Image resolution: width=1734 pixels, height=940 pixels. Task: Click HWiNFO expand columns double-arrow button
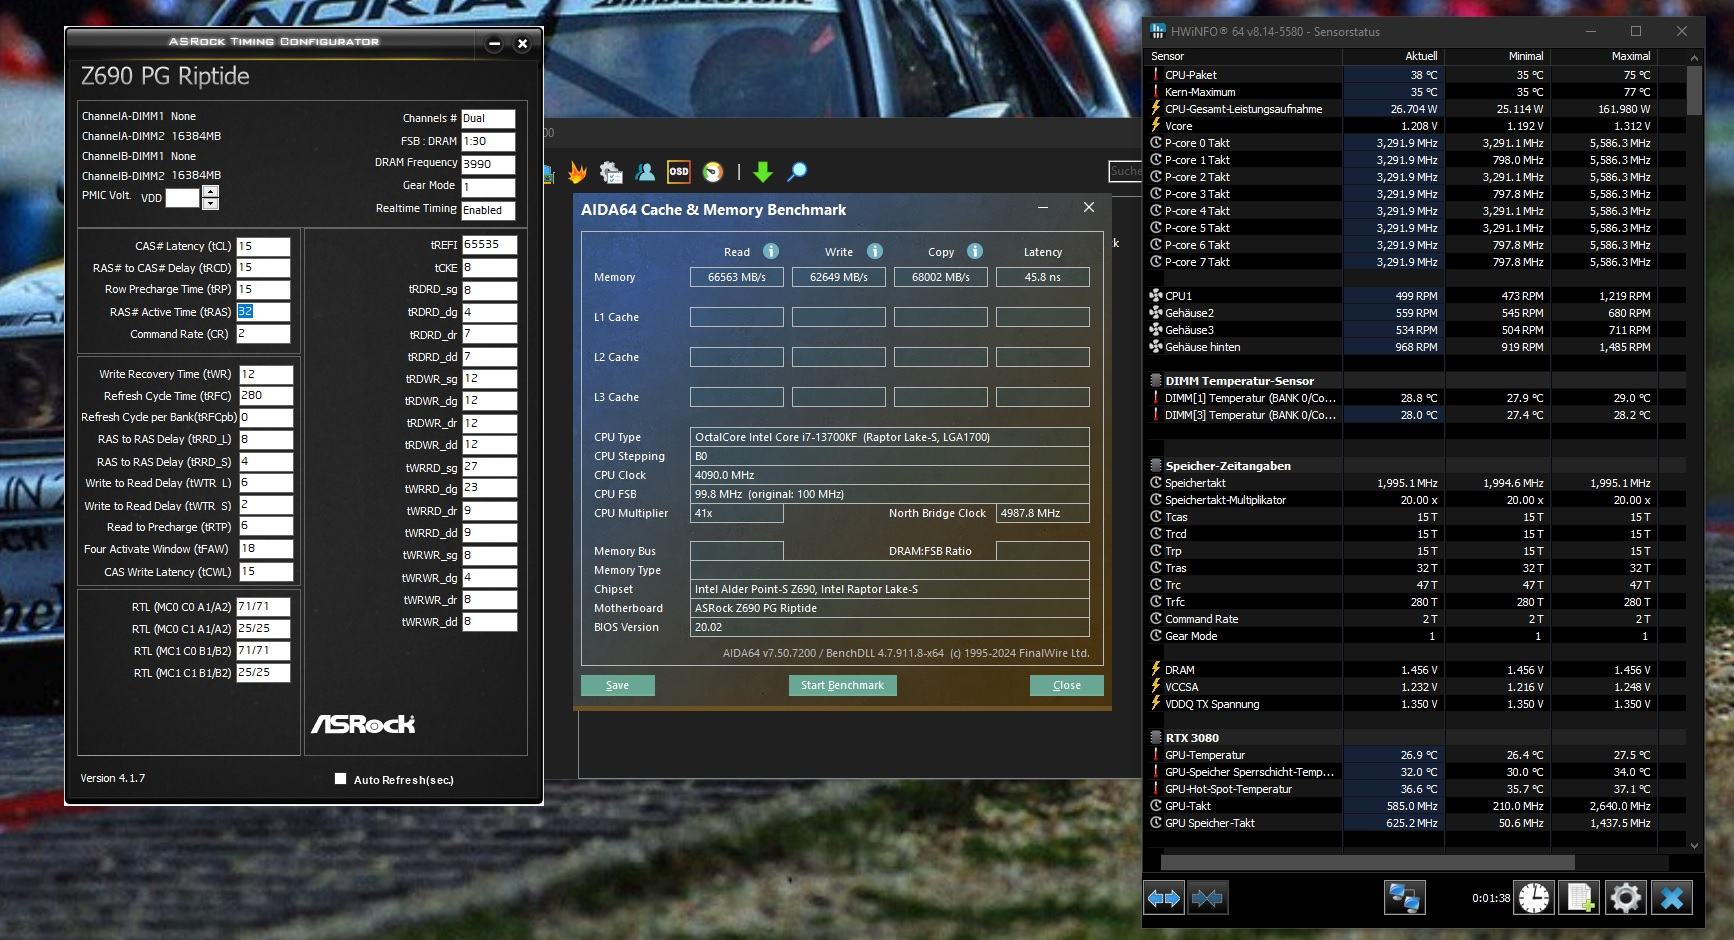[x=1164, y=898]
